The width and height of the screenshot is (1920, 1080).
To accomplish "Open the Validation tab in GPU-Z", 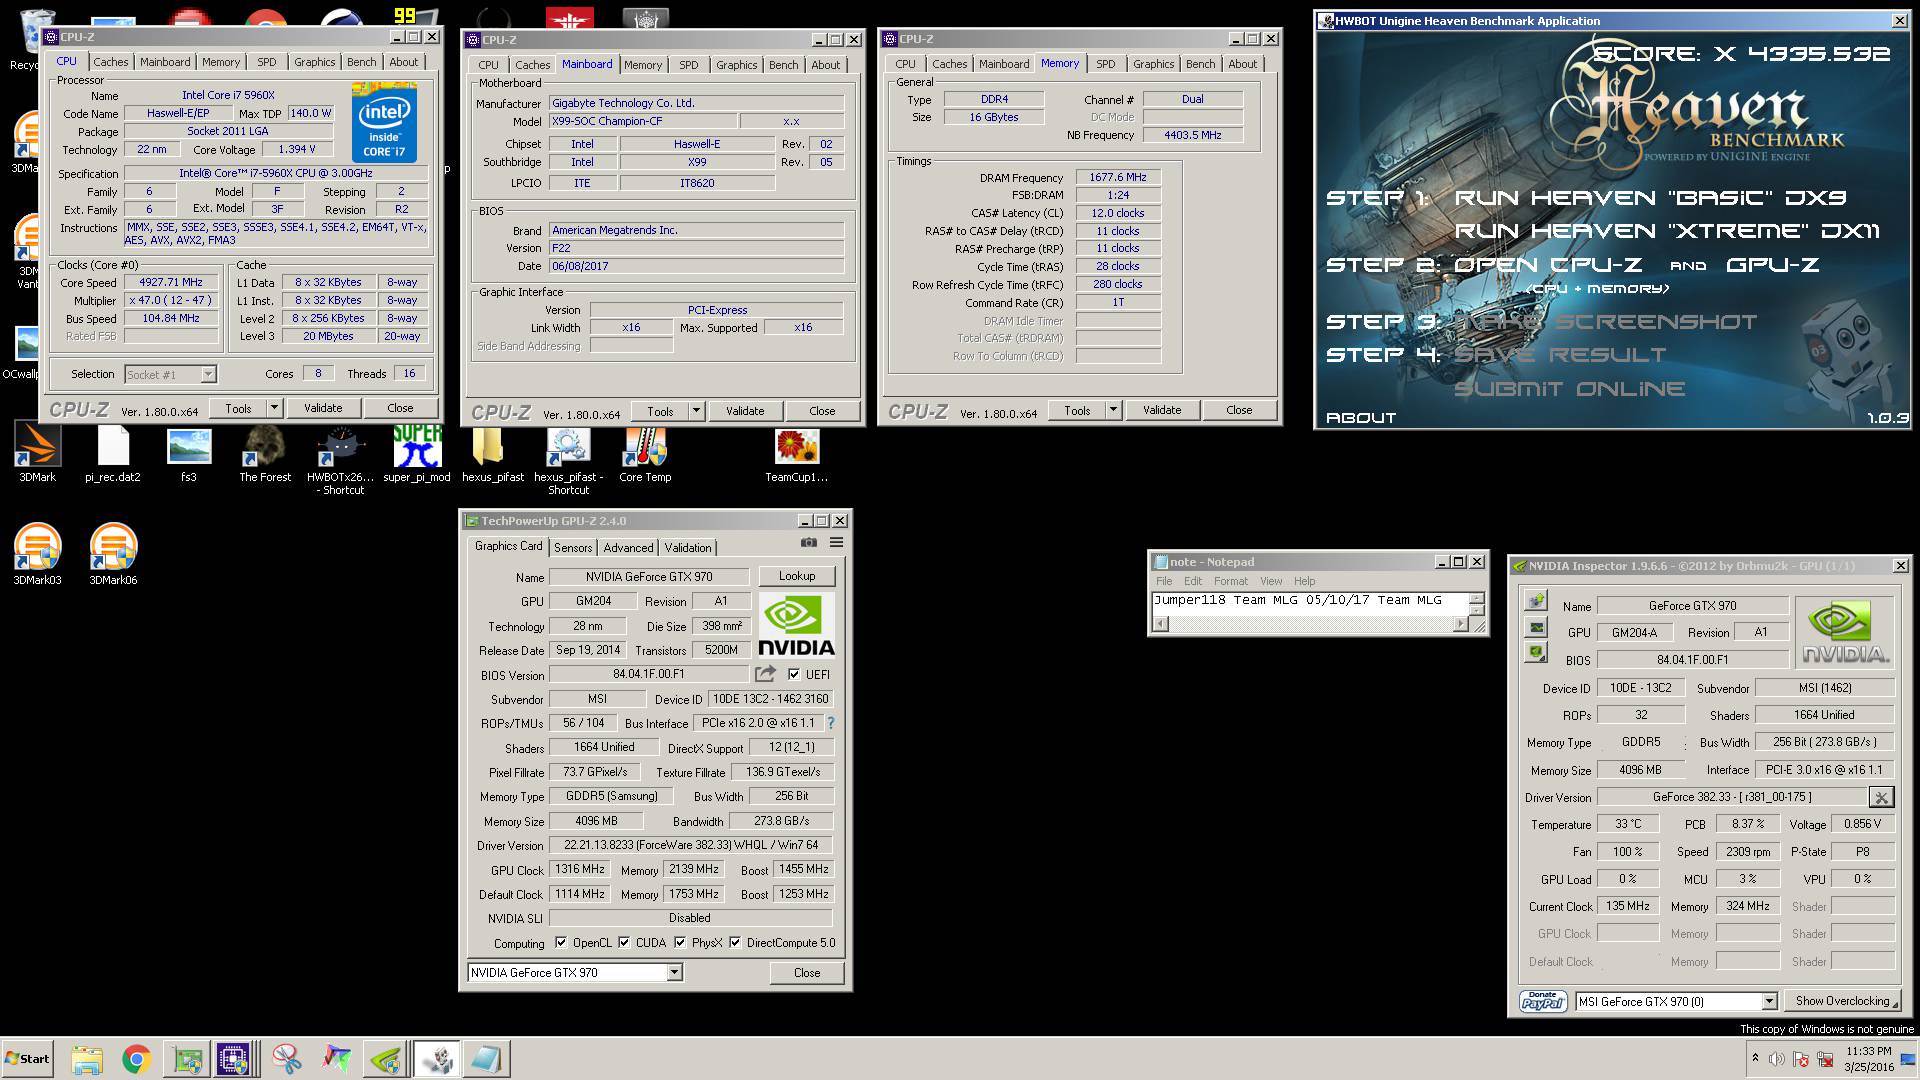I will 688,548.
